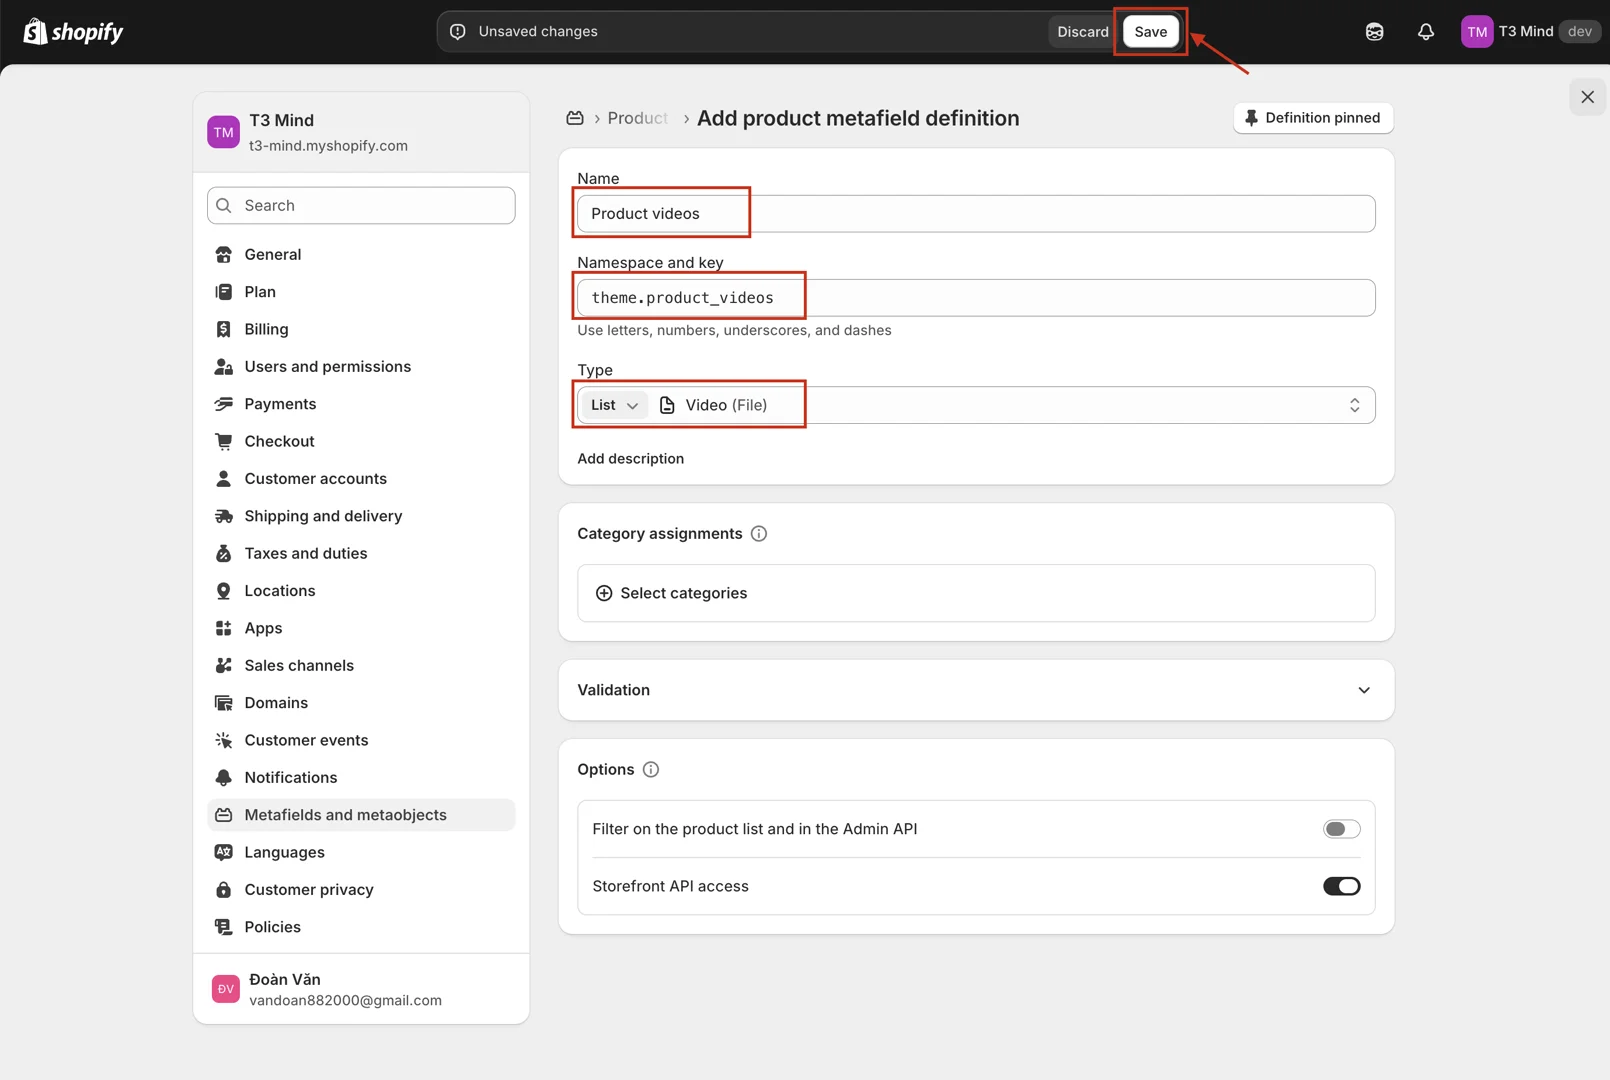The height and width of the screenshot is (1080, 1610).
Task: Click the Domains icon
Action: [x=224, y=703]
